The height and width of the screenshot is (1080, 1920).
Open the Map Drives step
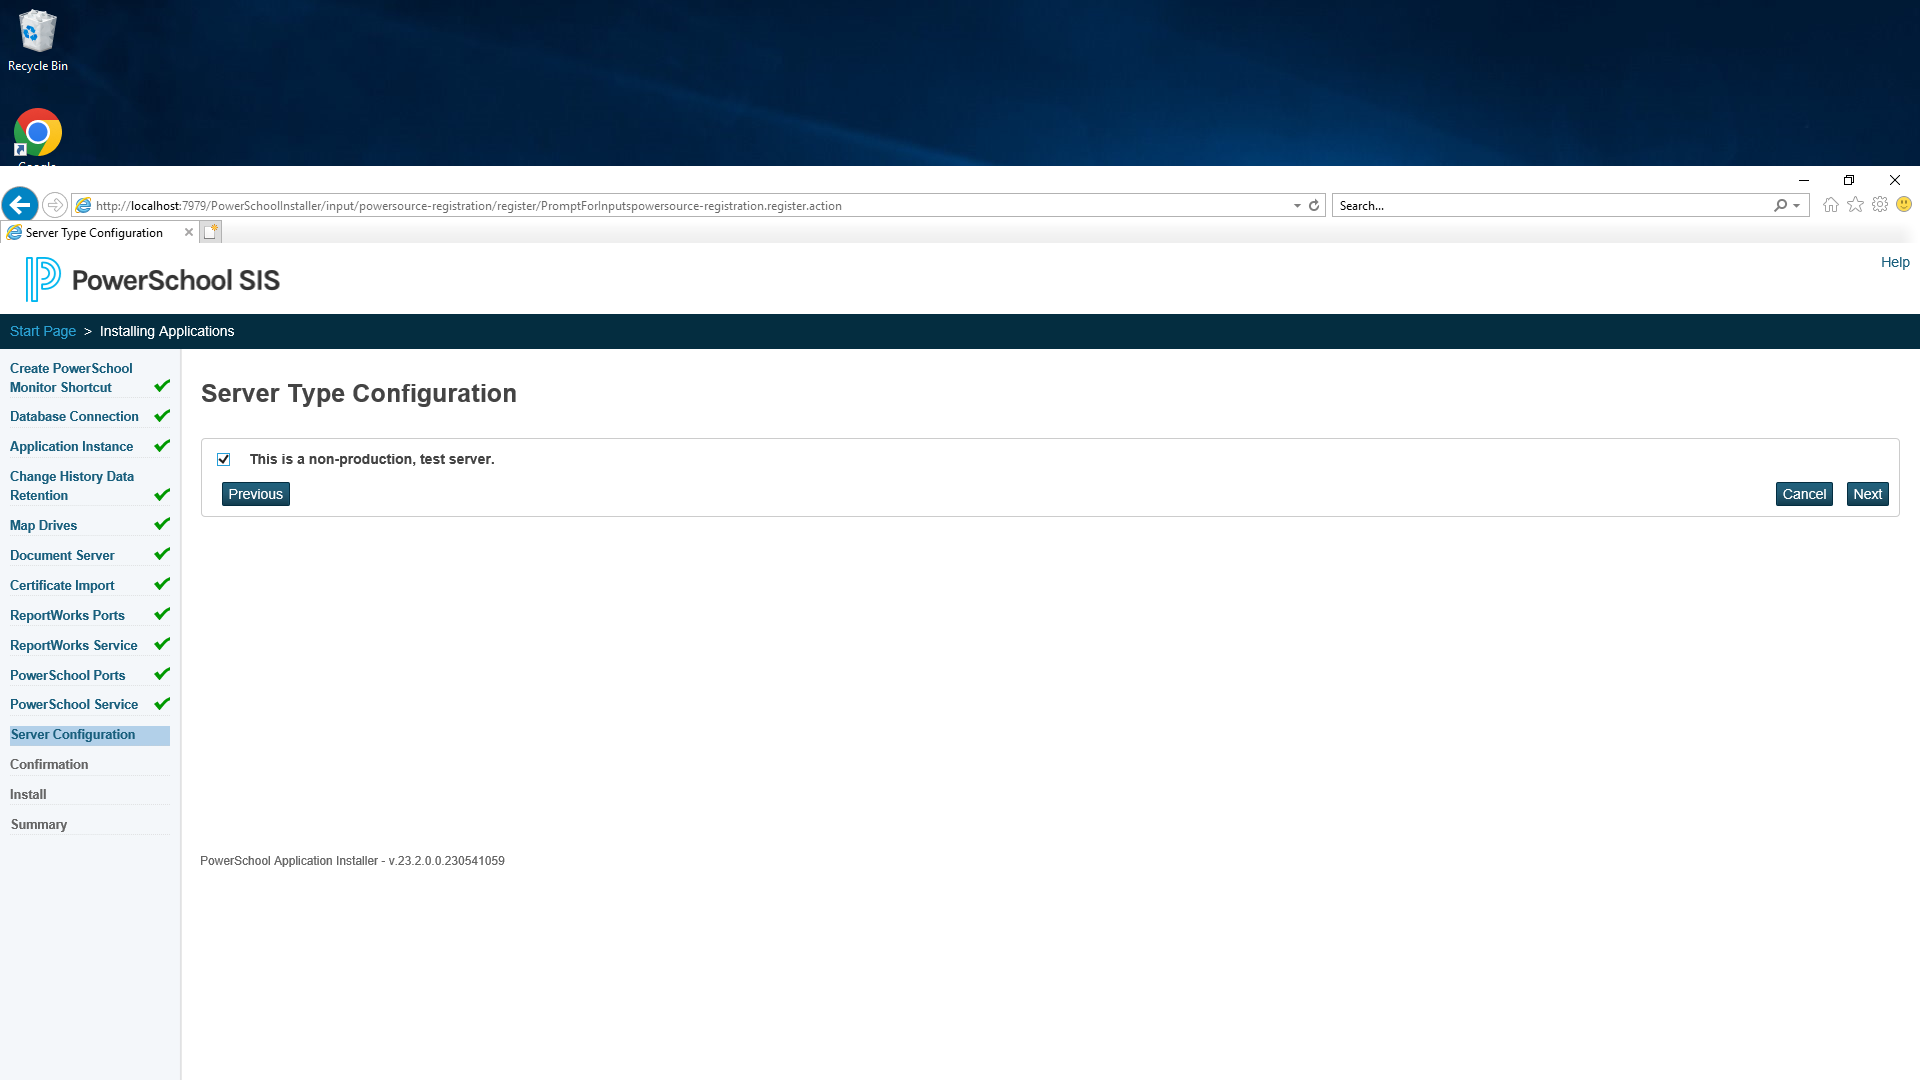tap(43, 525)
